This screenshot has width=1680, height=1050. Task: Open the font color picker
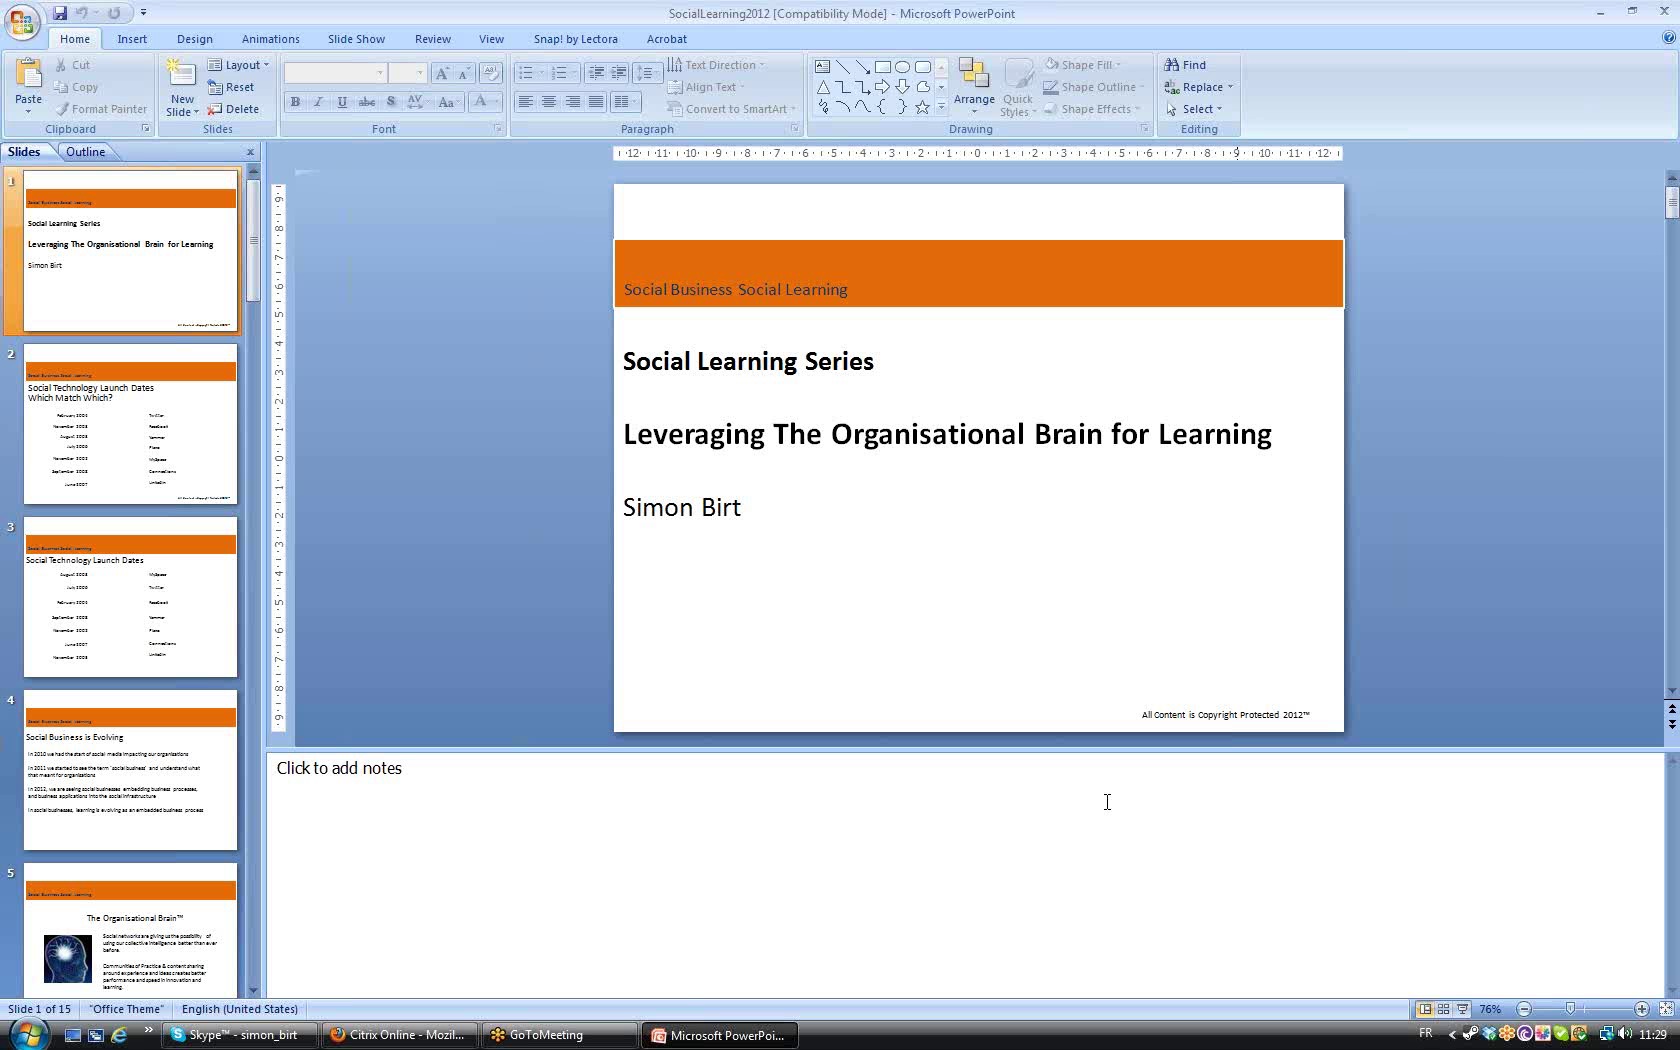(484, 102)
